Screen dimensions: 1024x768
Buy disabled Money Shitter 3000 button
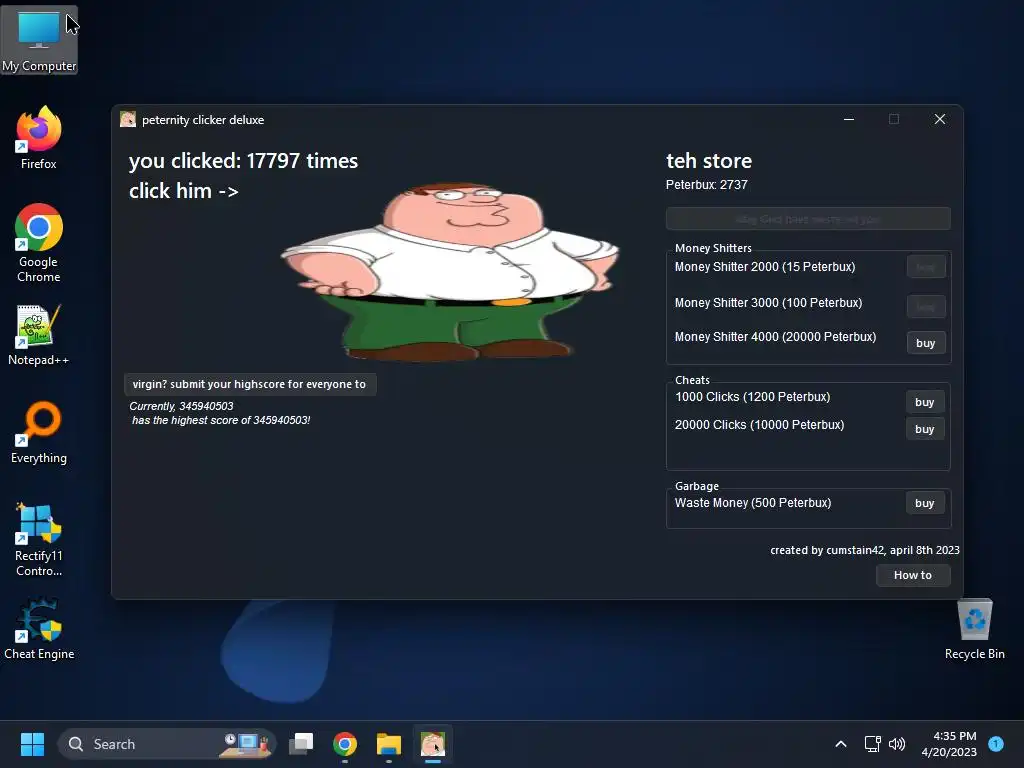[x=925, y=306]
